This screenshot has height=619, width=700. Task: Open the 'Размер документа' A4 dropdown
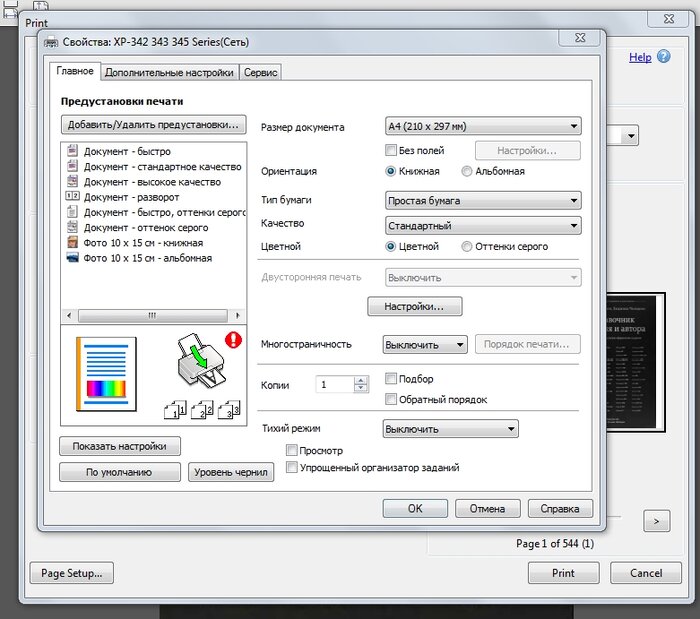pos(483,127)
